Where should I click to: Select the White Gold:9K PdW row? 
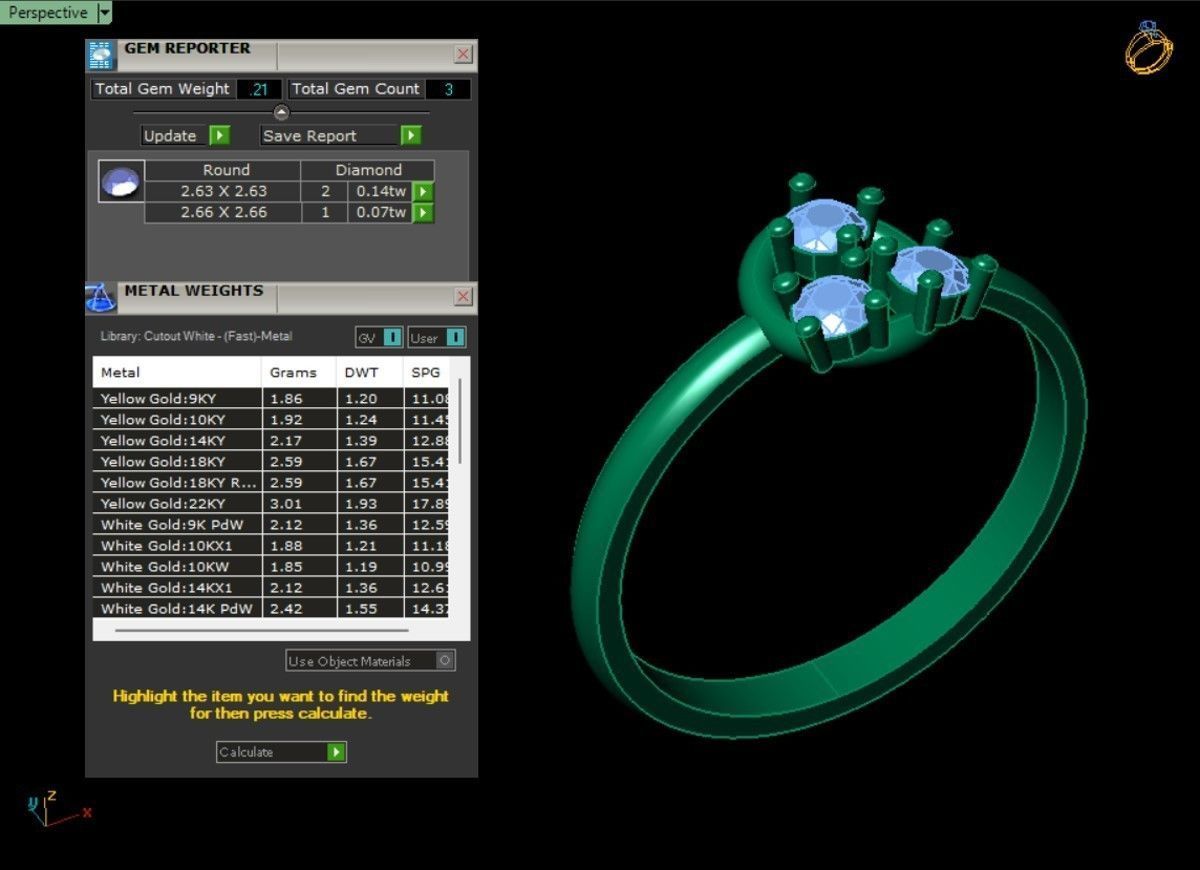coord(271,524)
